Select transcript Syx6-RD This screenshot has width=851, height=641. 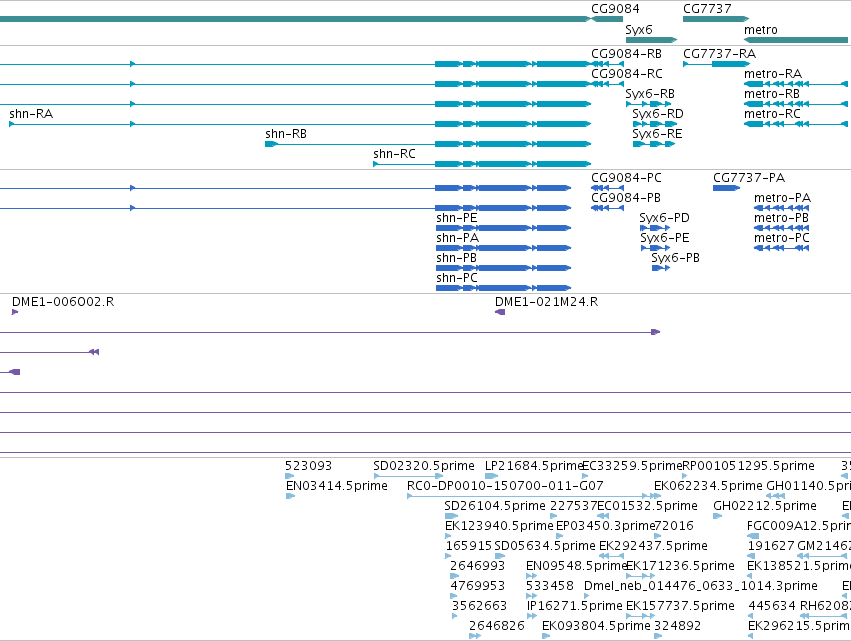(x=655, y=124)
